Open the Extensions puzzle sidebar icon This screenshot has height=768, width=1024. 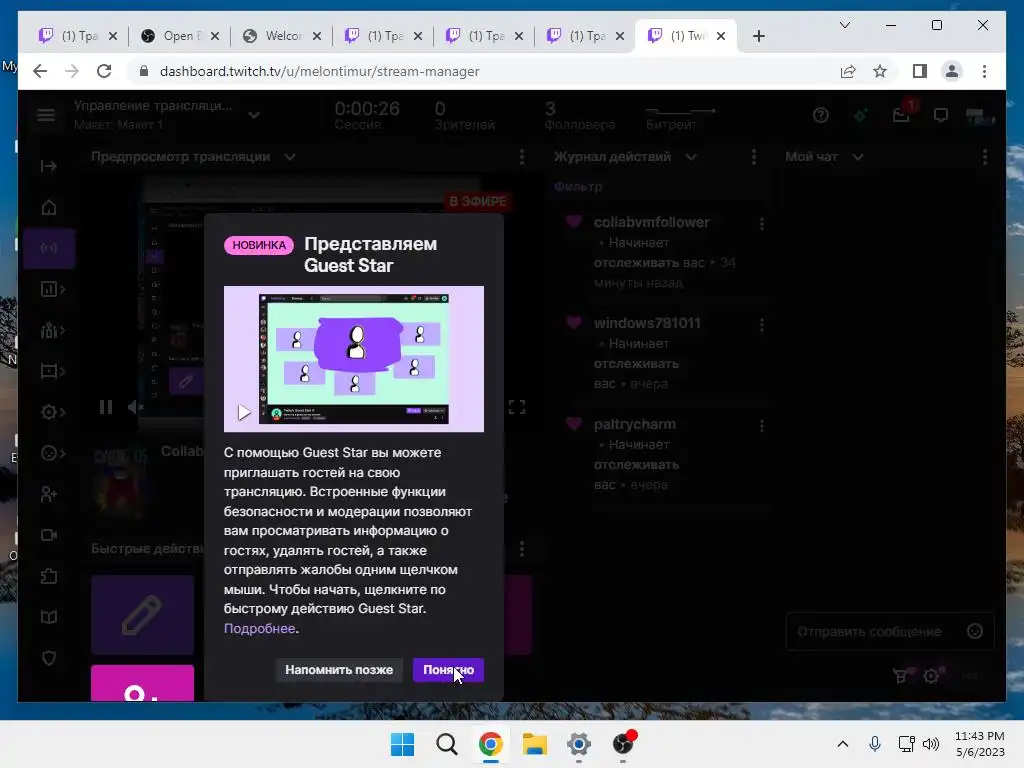[x=48, y=577]
